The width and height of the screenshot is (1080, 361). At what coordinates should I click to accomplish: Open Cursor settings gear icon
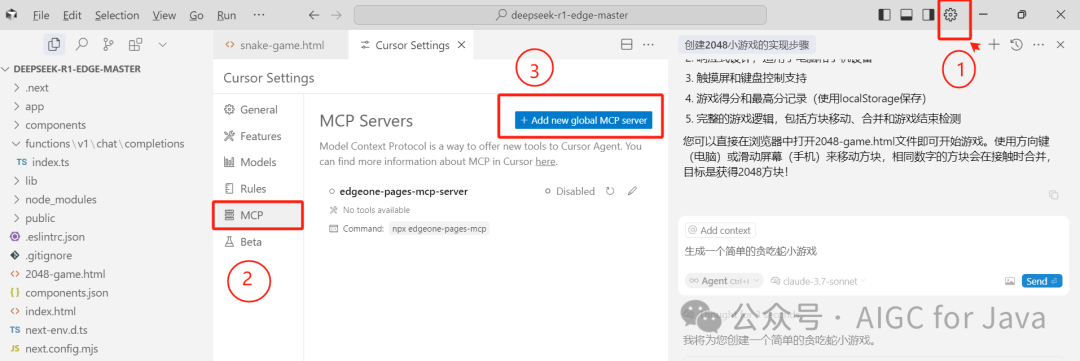[x=951, y=14]
